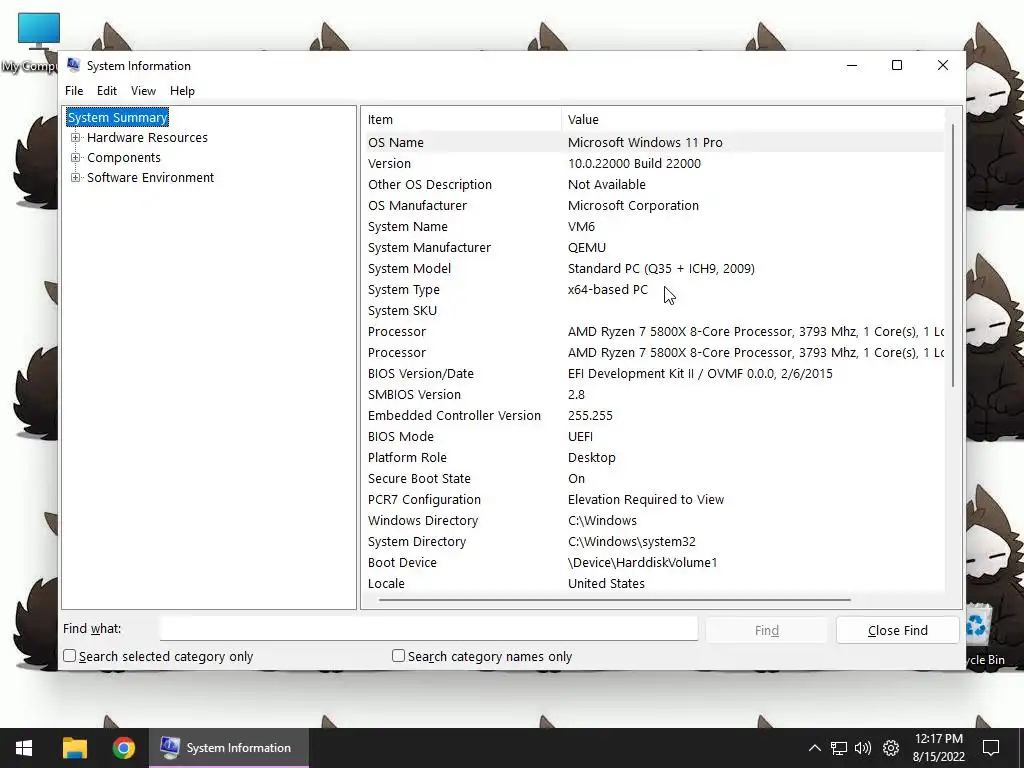Viewport: 1024px width, 768px height.
Task: Click the horizontal scrollbar of details pane
Action: [x=615, y=599]
